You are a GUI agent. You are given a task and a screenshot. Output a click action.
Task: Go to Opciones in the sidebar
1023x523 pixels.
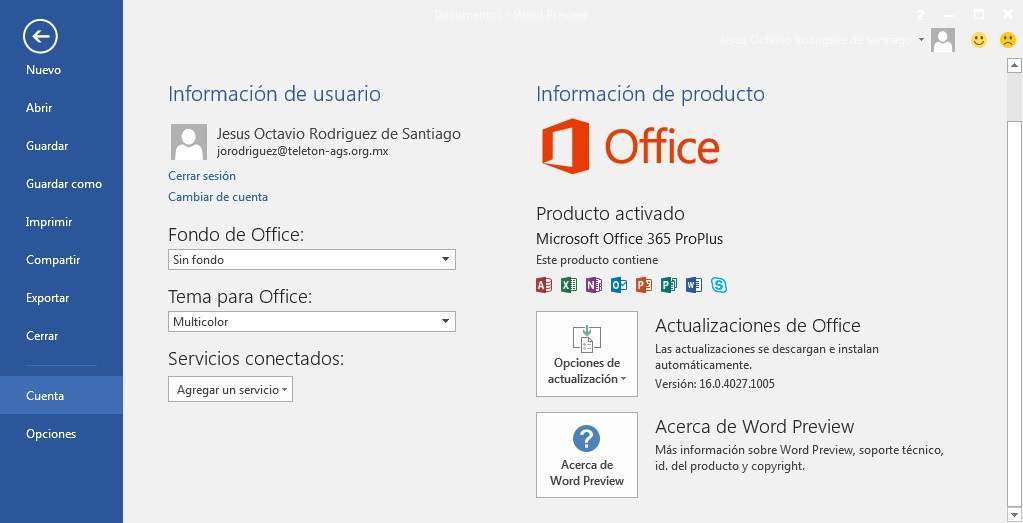coord(51,434)
